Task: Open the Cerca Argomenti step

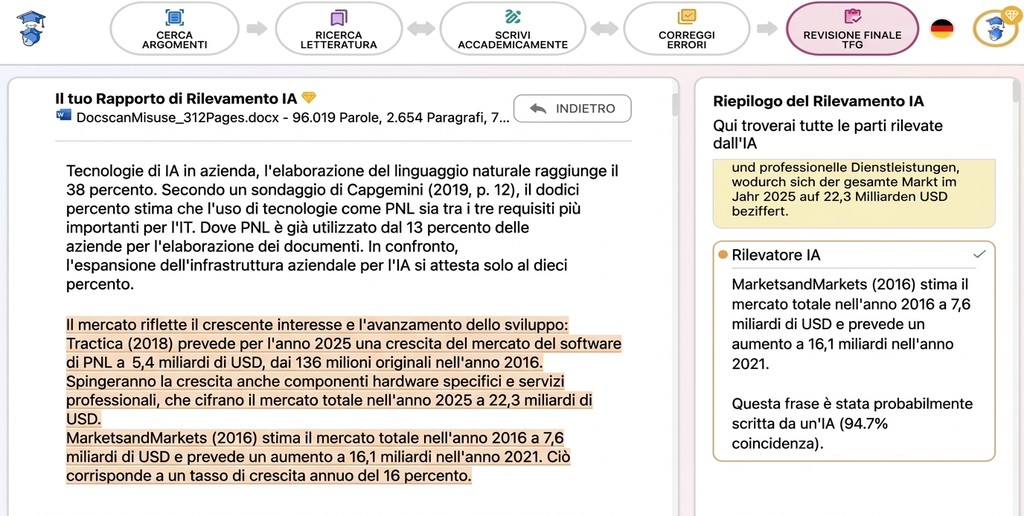Action: pyautogui.click(x=174, y=29)
